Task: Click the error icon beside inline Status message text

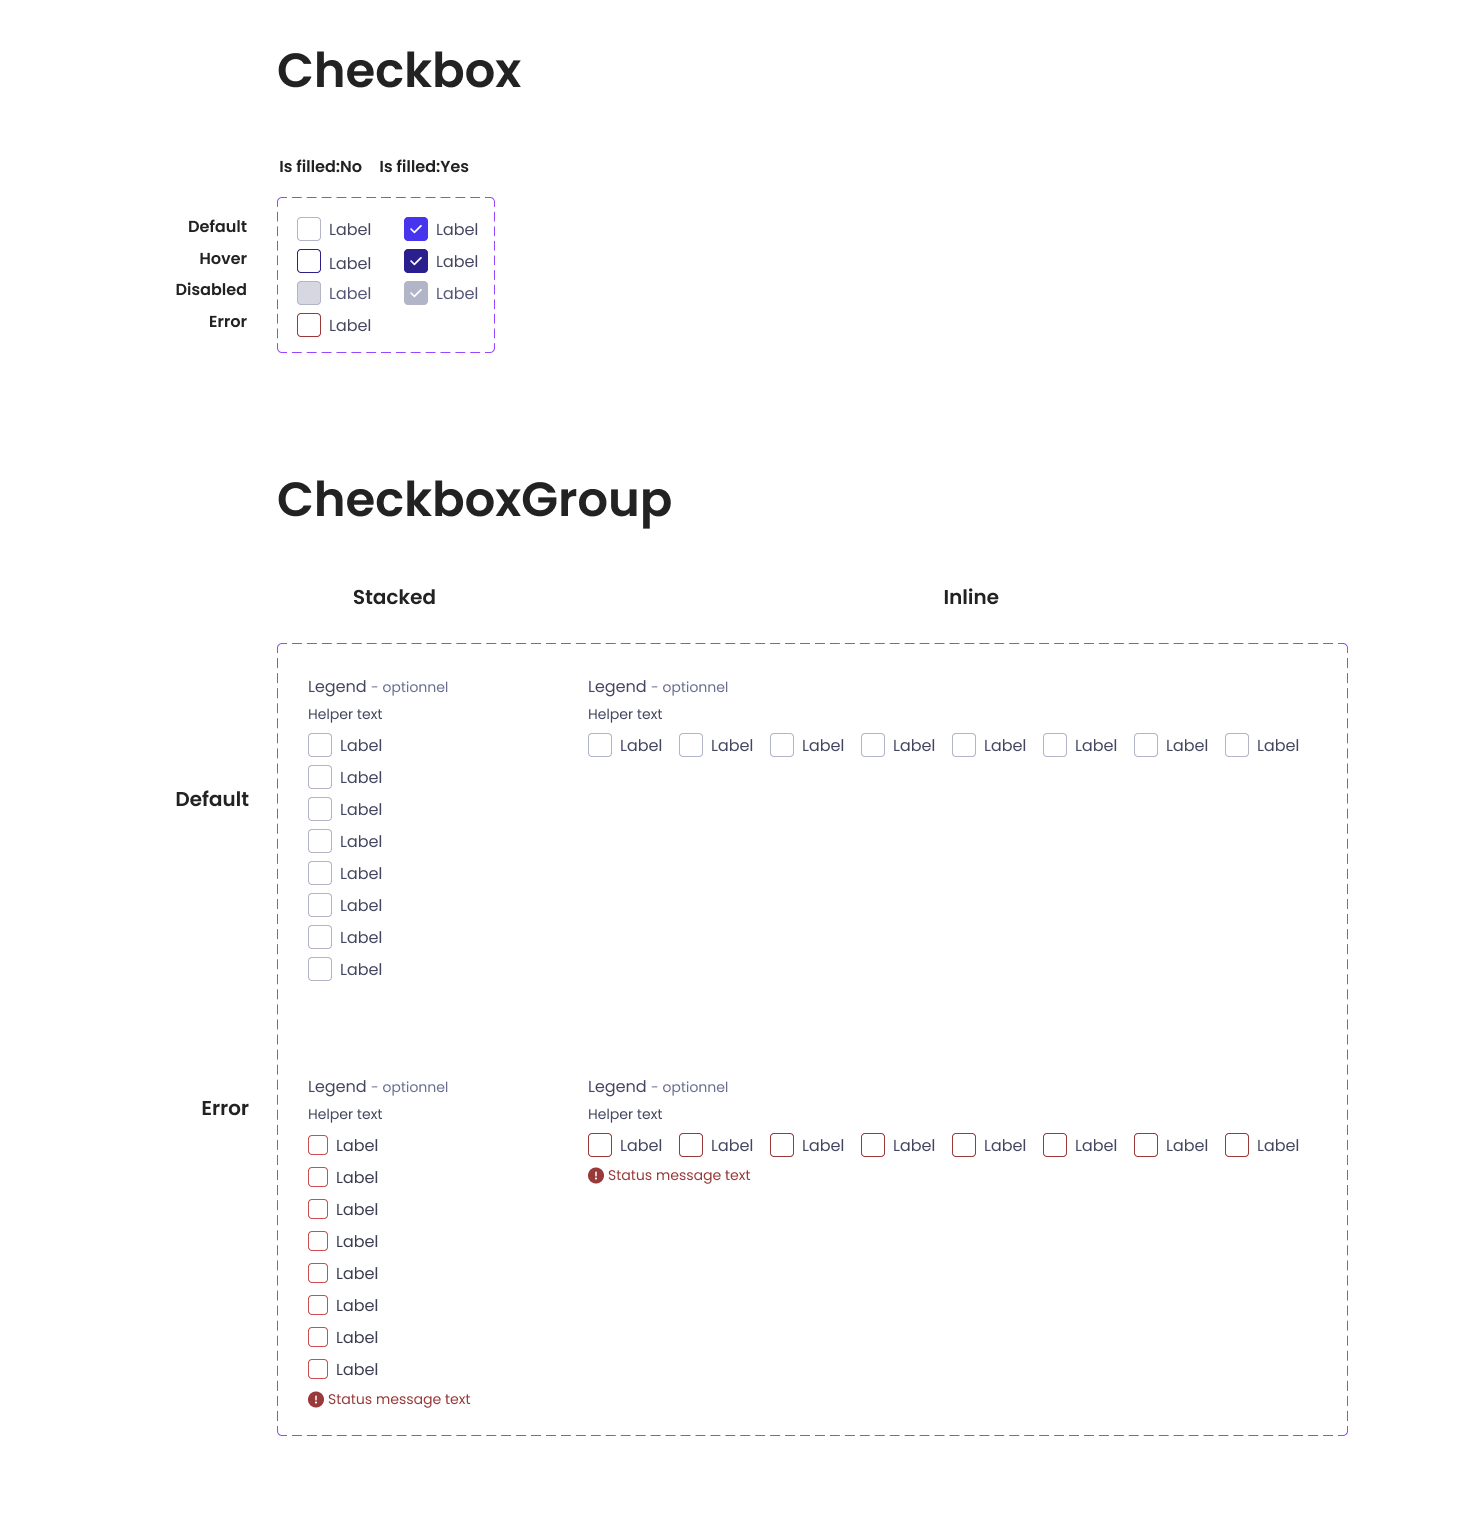Action: [596, 1175]
